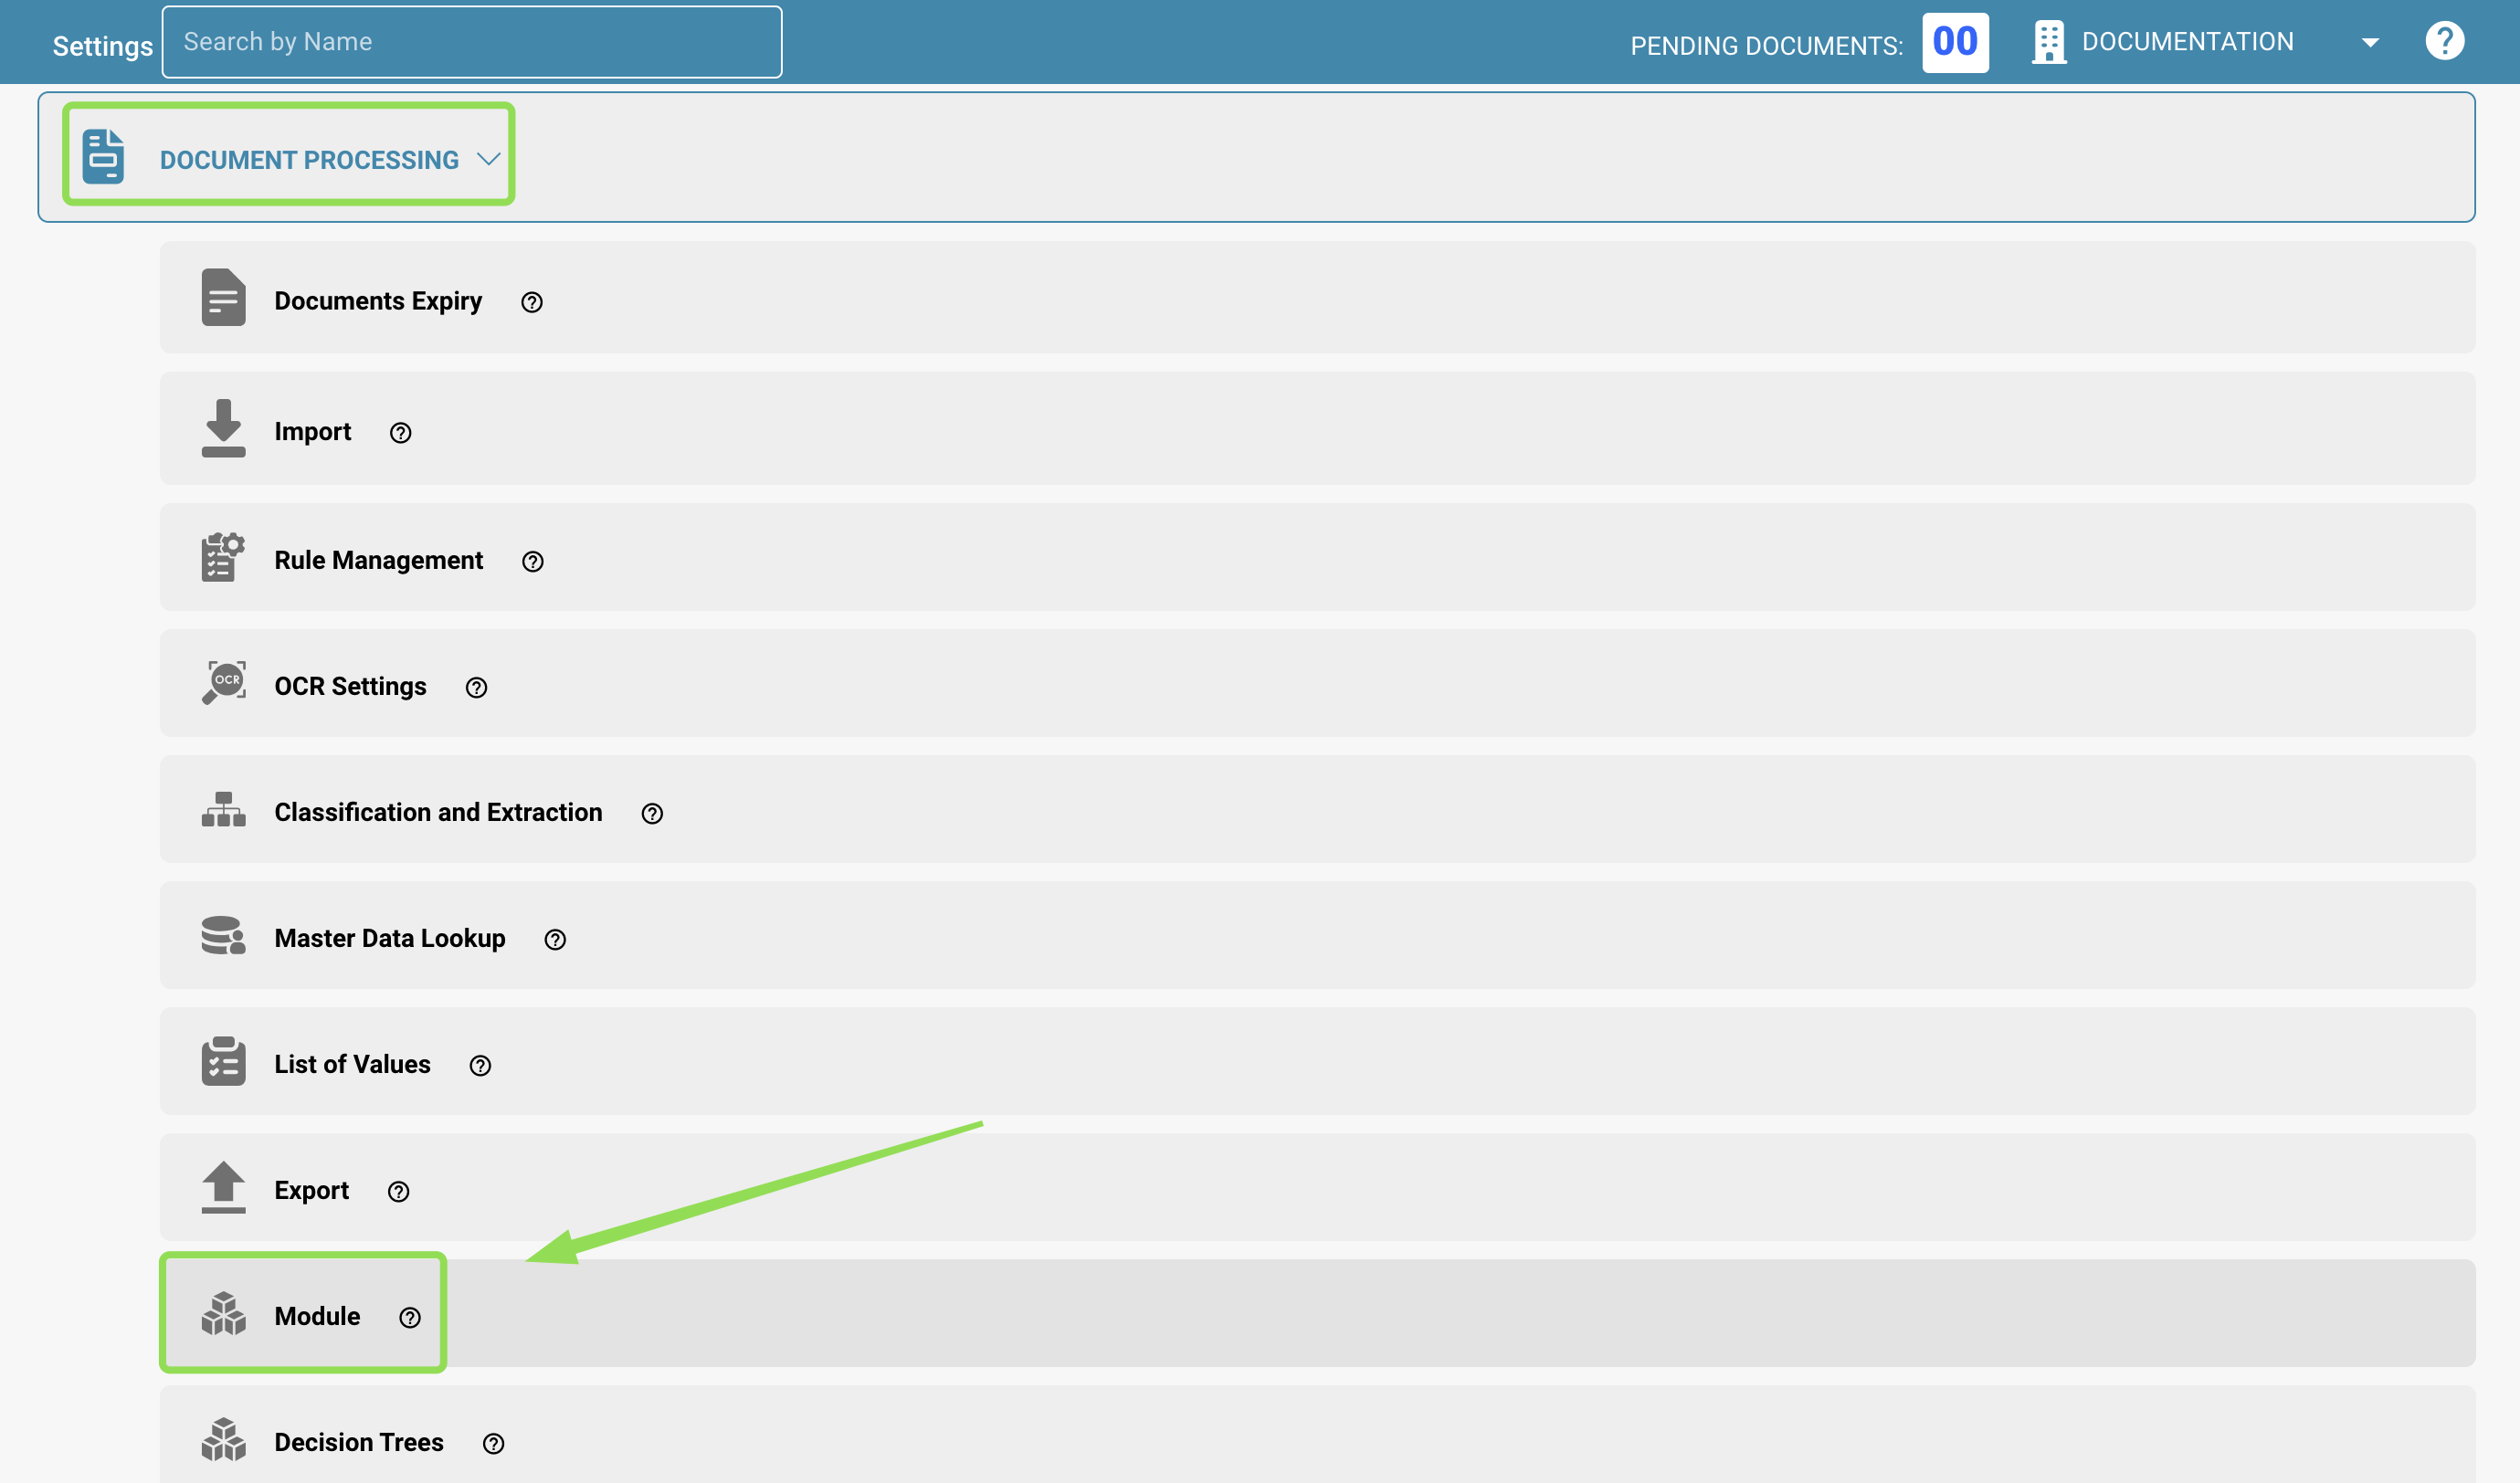
Task: Open help tooltip next to Documents Expiry
Action: [532, 302]
